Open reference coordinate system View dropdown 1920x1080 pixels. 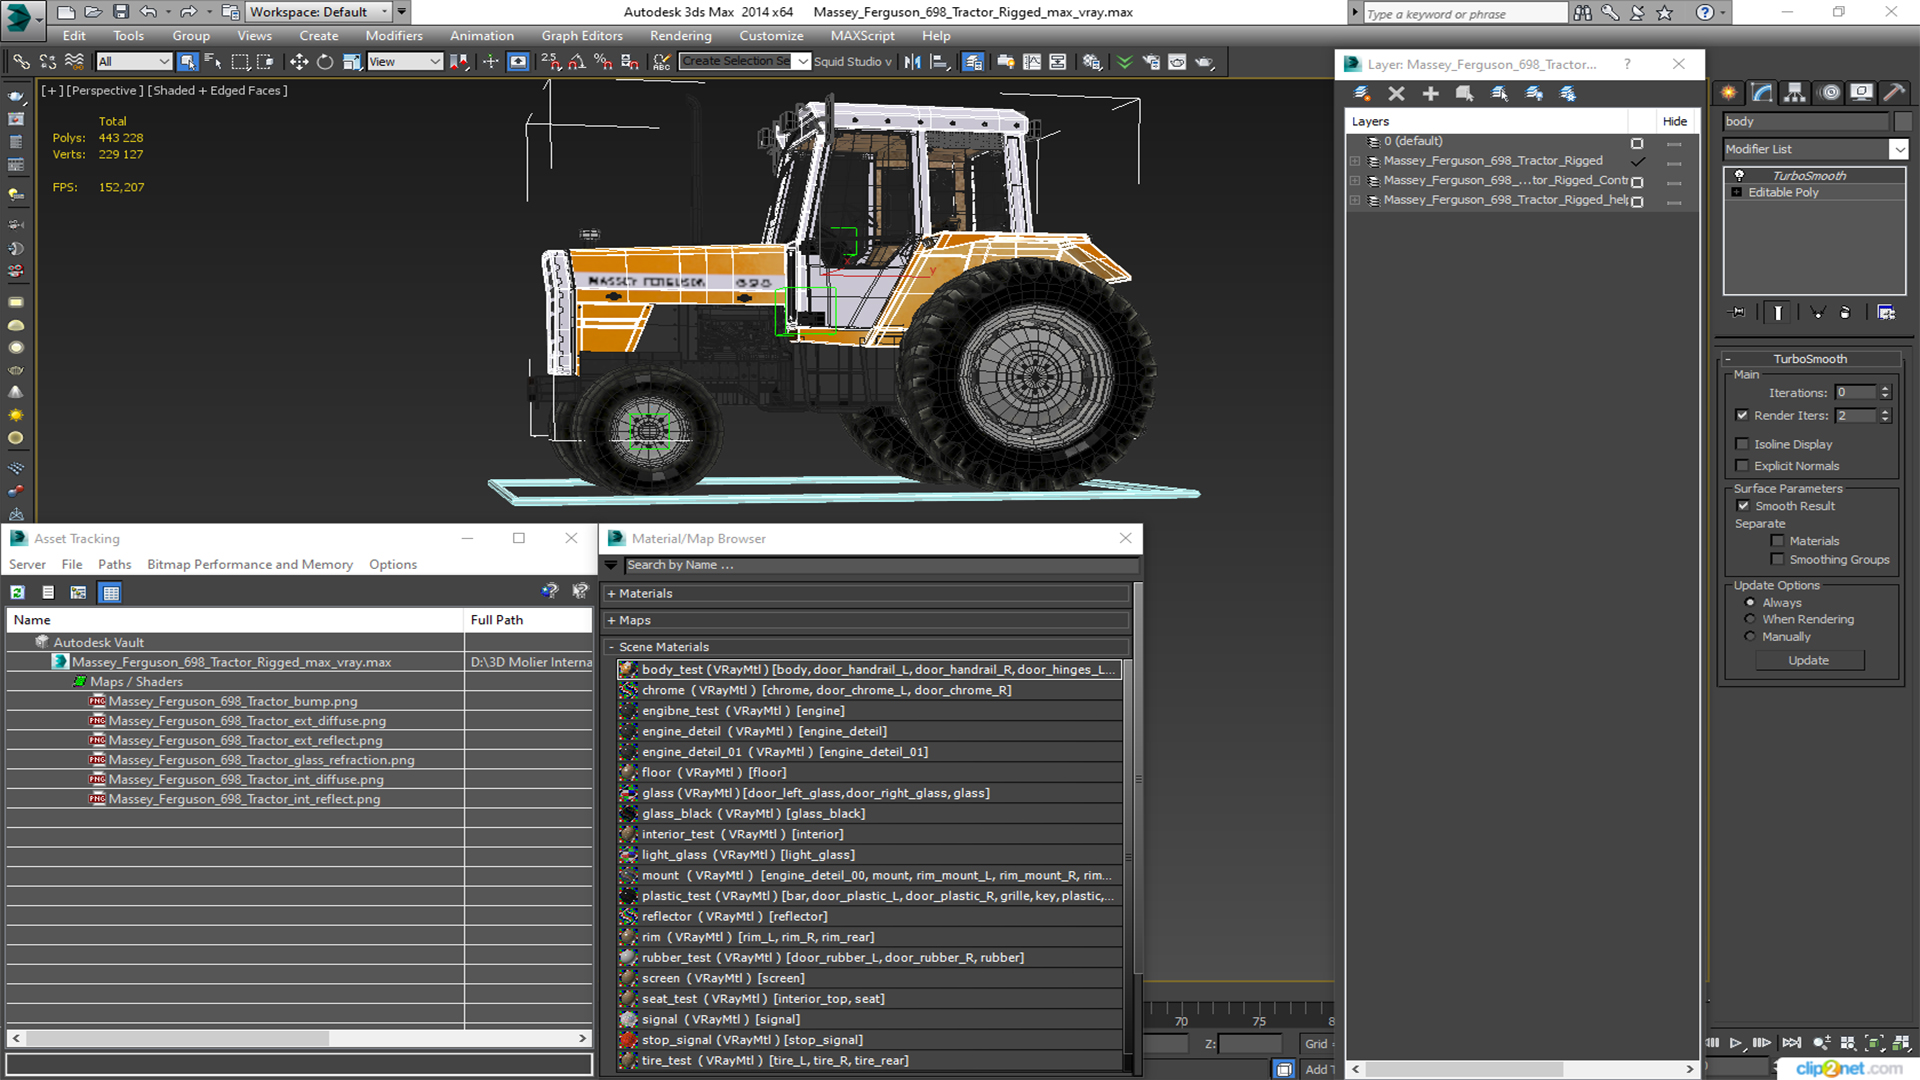[x=405, y=62]
